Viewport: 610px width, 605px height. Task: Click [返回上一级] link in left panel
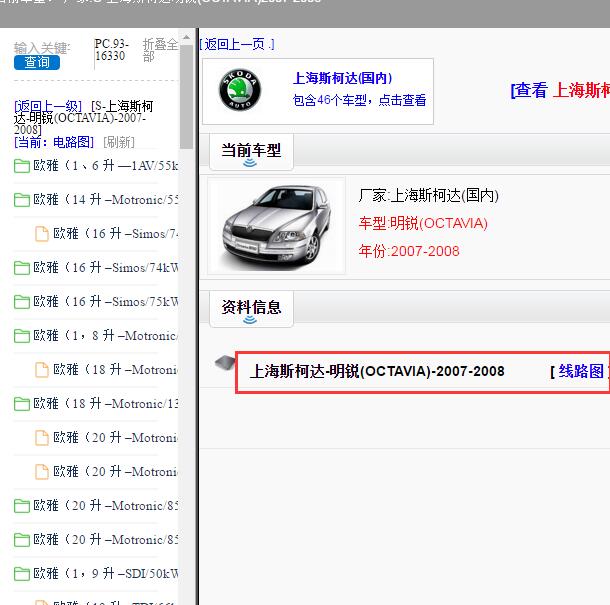[x=48, y=106]
